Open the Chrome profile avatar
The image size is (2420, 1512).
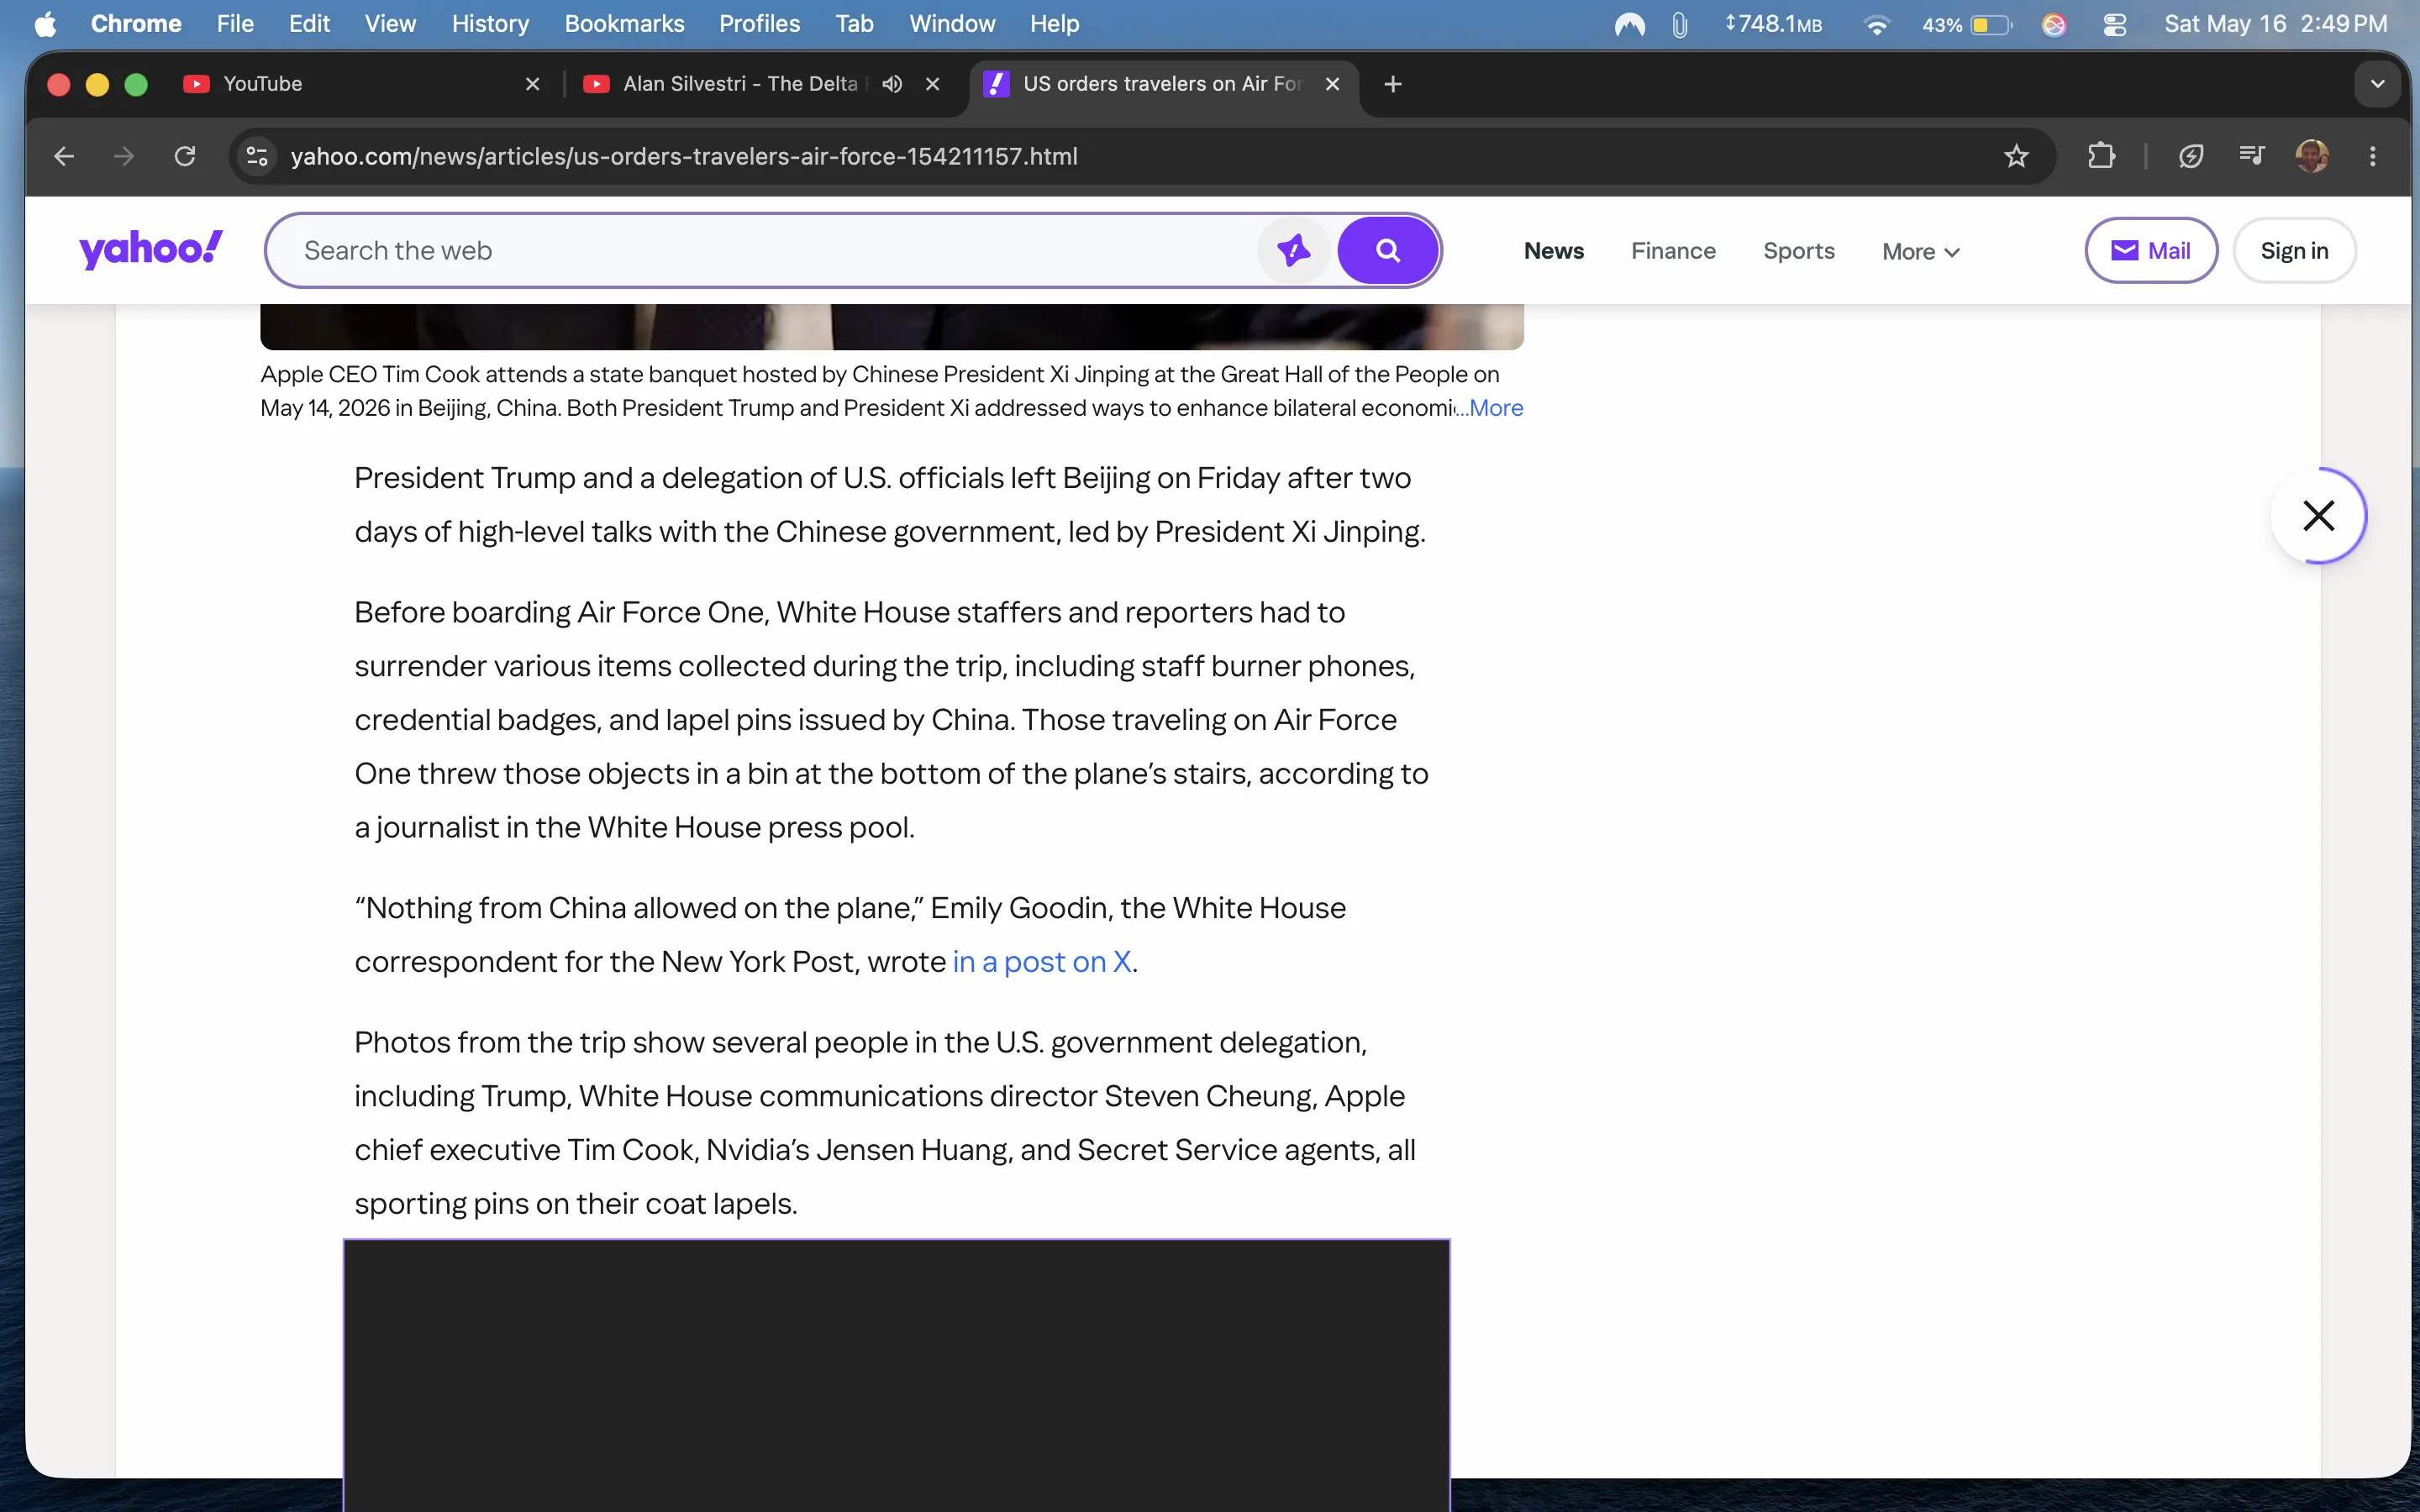pos(2312,156)
